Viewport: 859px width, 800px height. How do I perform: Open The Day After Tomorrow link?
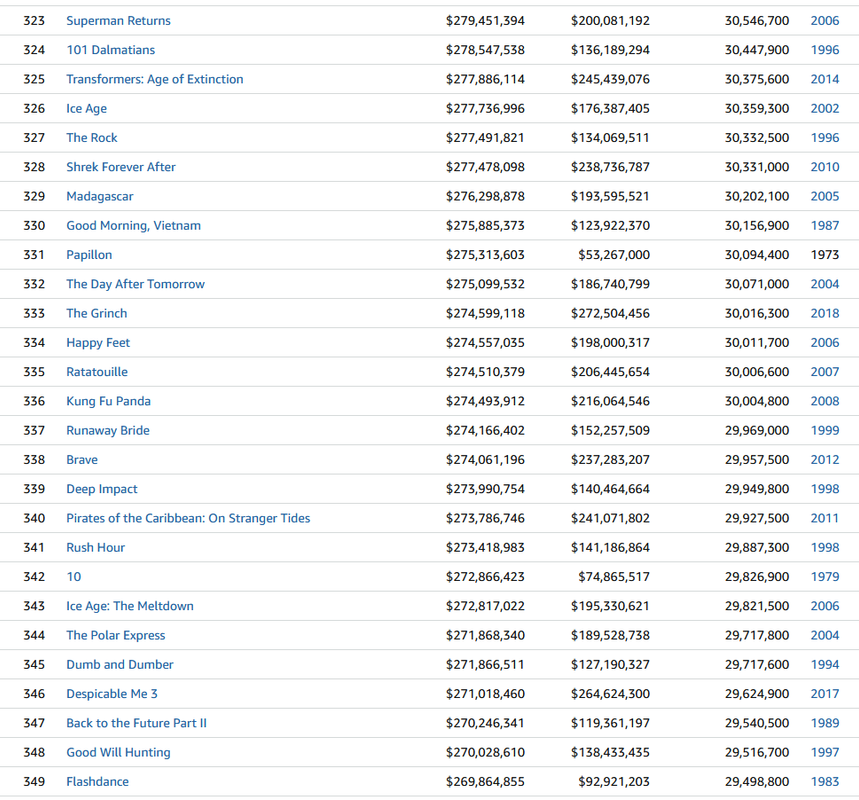135,284
